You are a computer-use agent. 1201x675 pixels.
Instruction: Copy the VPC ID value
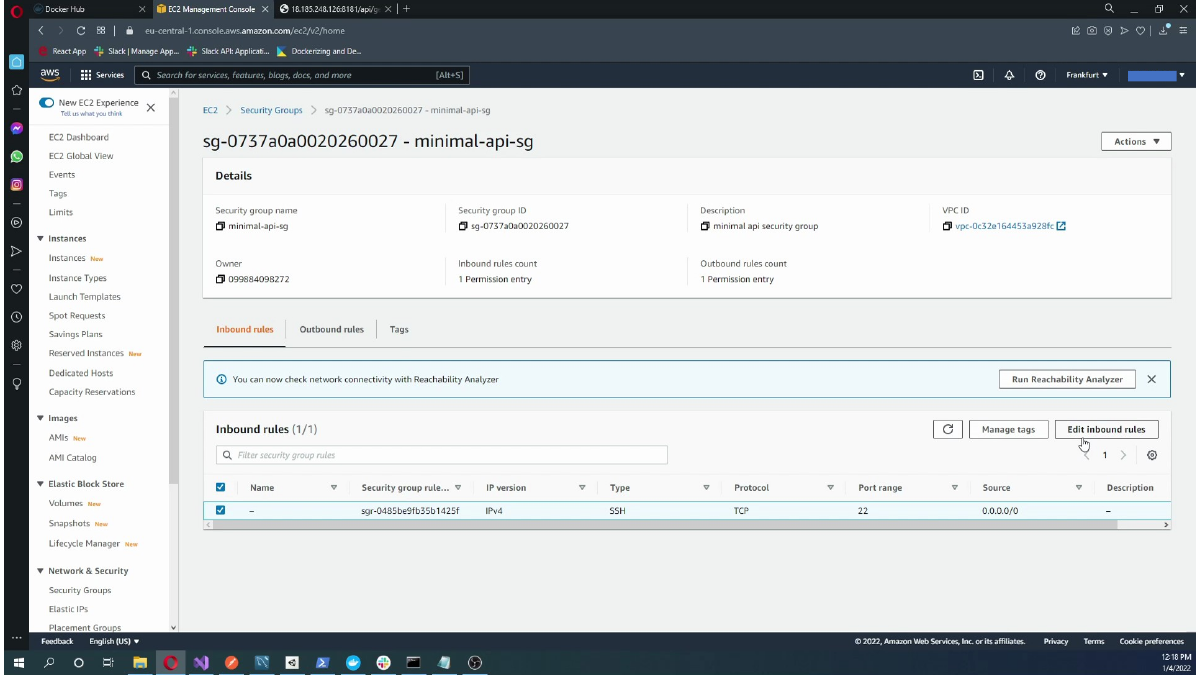tap(947, 226)
